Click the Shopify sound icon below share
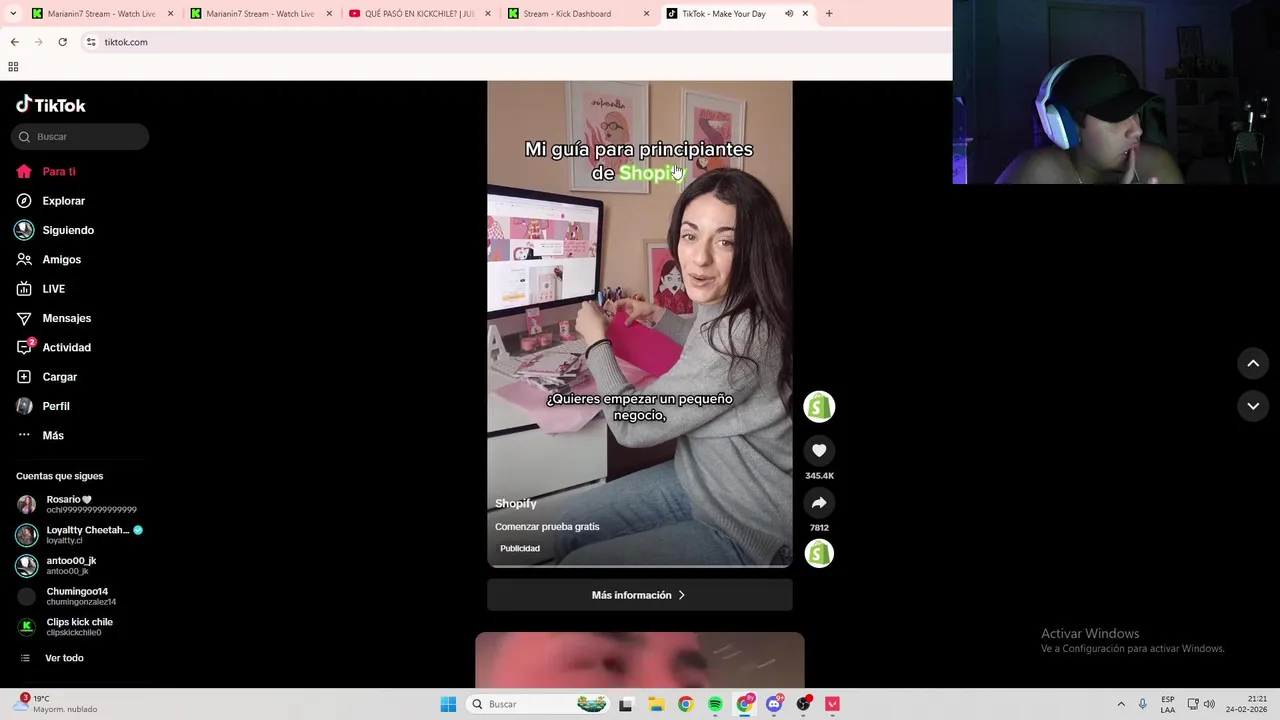1280x720 pixels. 819,553
